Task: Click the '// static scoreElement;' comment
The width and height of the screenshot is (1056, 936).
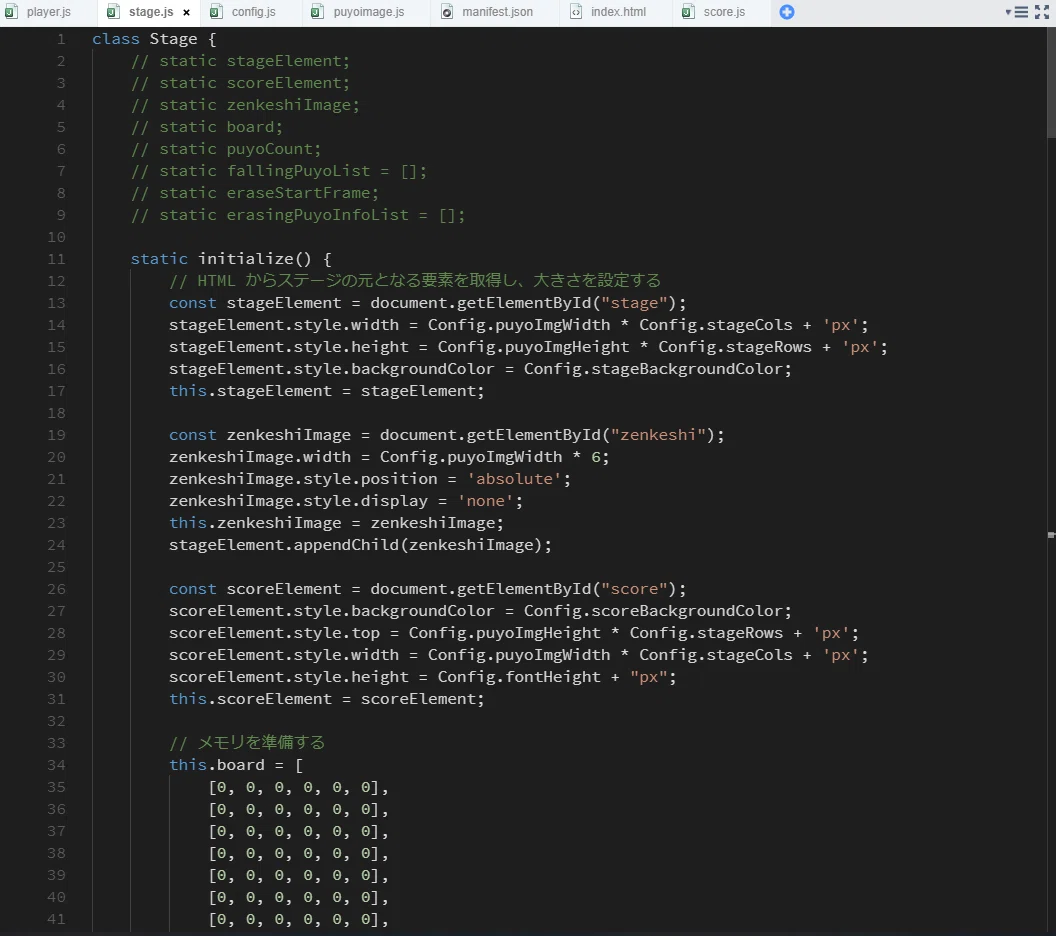Action: (x=240, y=83)
